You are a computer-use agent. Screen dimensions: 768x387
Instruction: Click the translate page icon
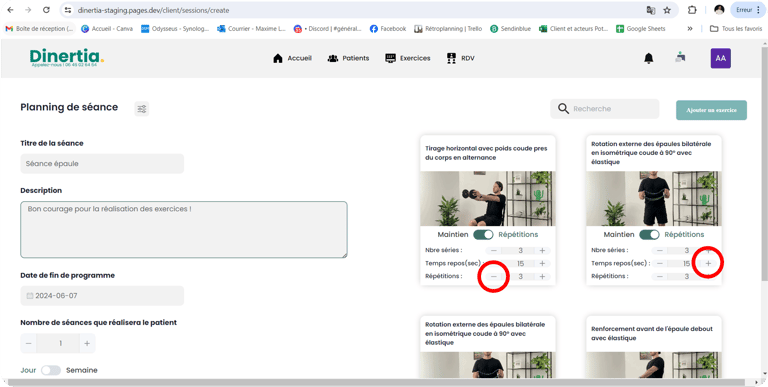[650, 10]
